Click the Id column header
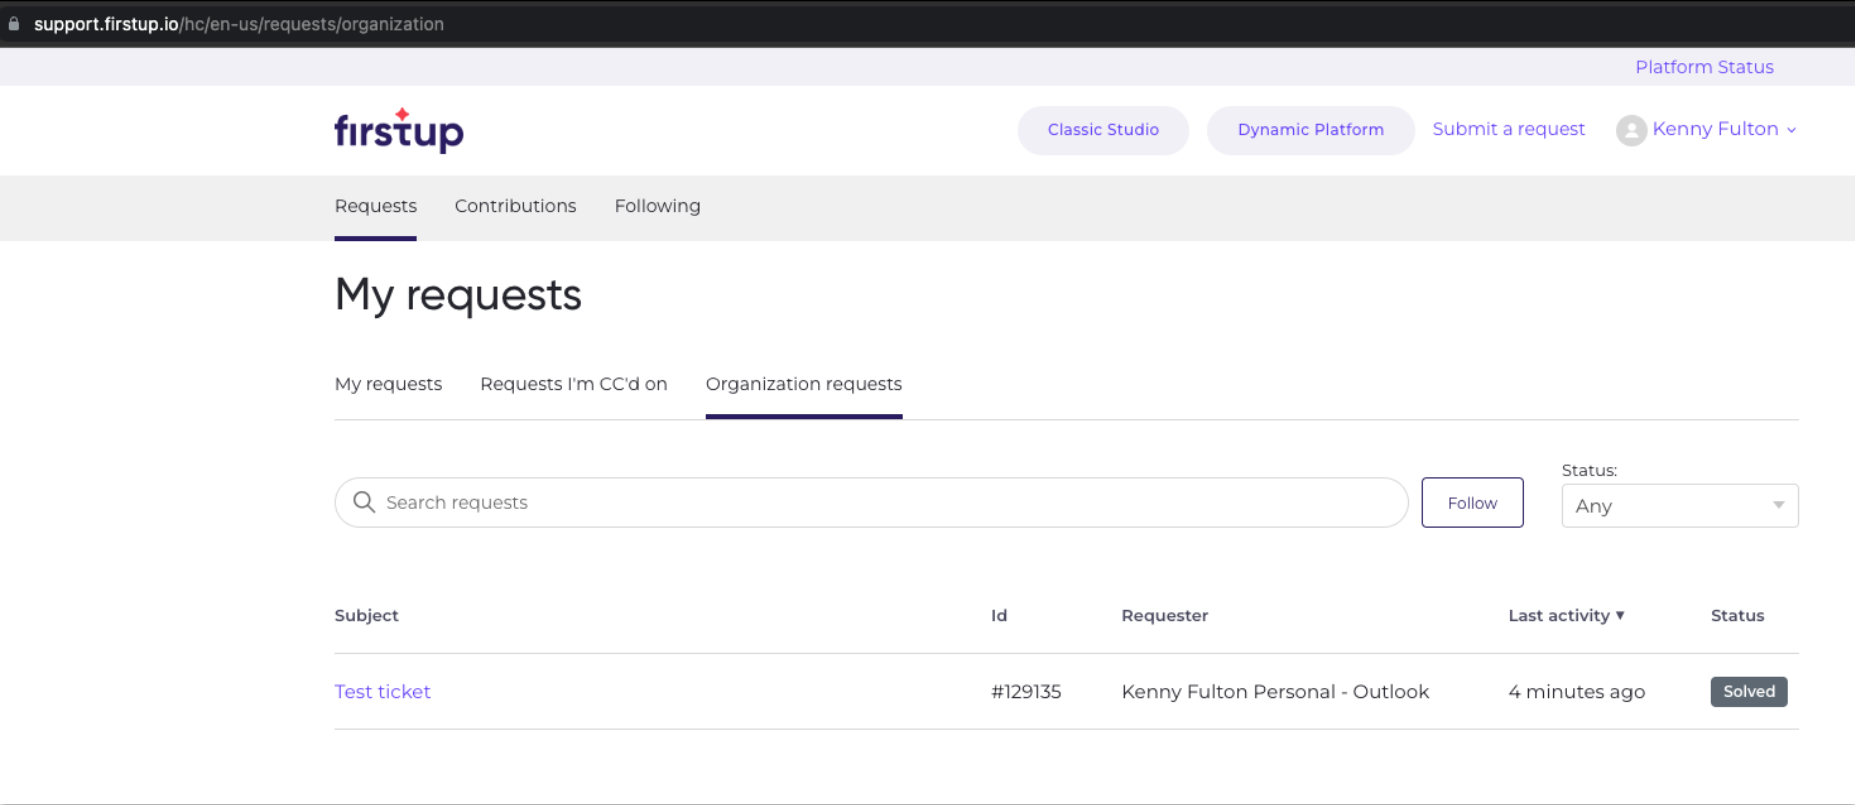1855x805 pixels. click(999, 616)
